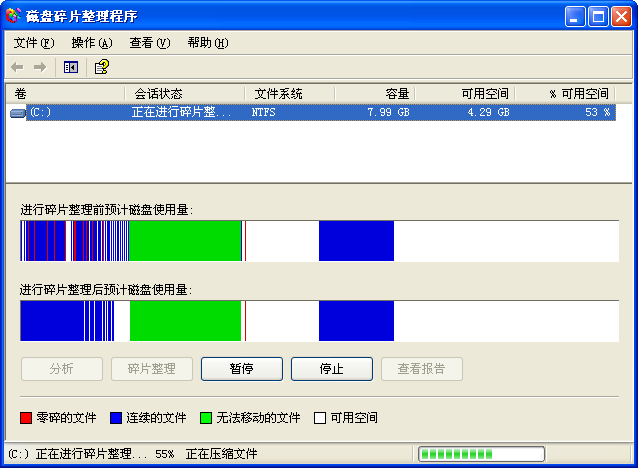Click the 53 % free space cell
This screenshot has height=468, width=638.
coord(598,112)
